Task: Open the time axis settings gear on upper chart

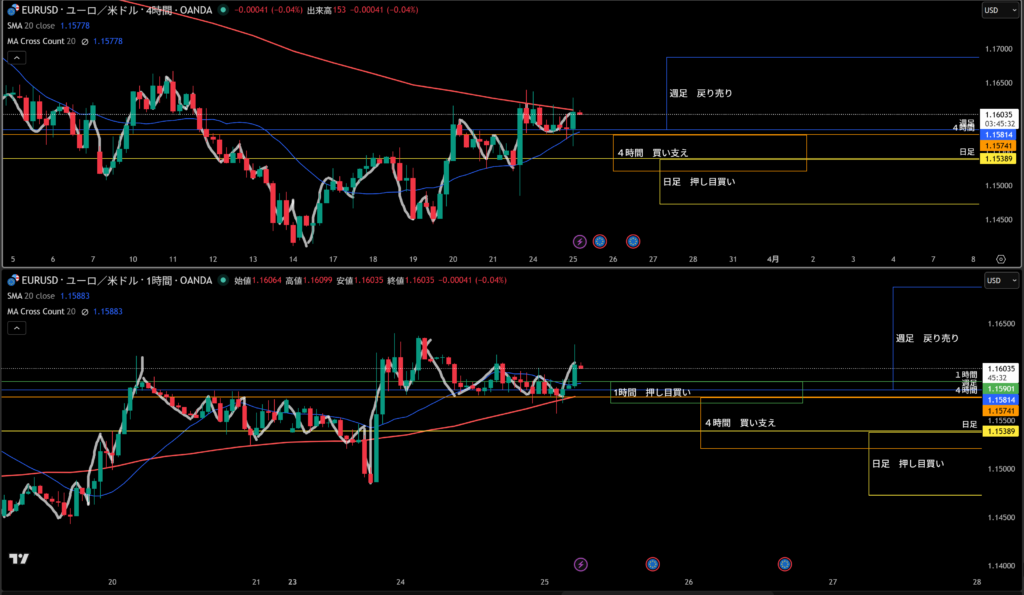Action: tap(1001, 258)
